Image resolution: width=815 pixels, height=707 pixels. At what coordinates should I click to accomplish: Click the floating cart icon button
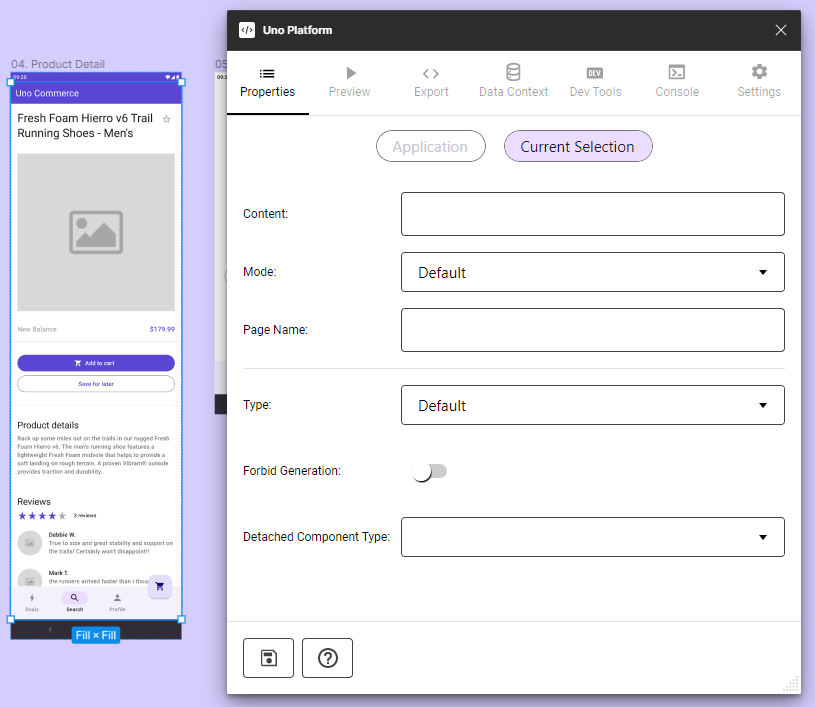(x=160, y=586)
